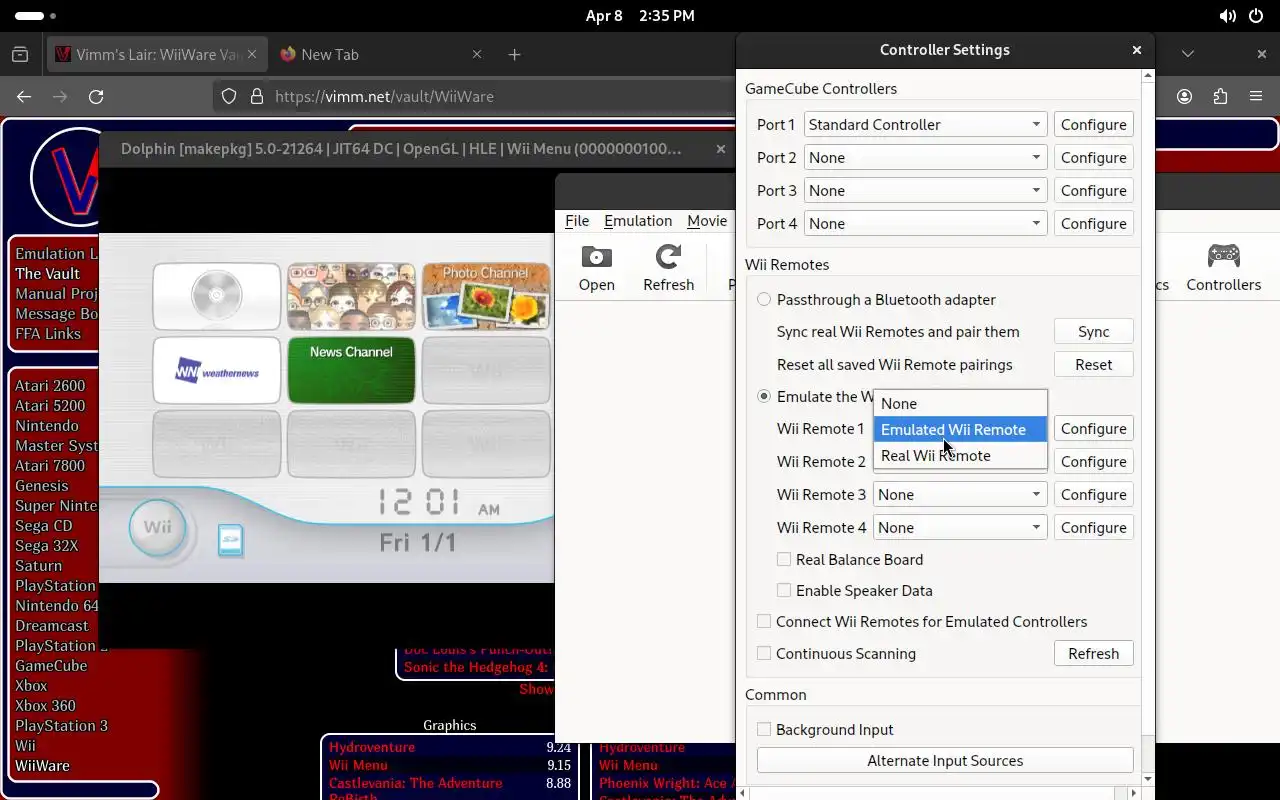Open Atari 2600 link in Vimm's sidebar
The height and width of the screenshot is (800, 1280).
50,385
